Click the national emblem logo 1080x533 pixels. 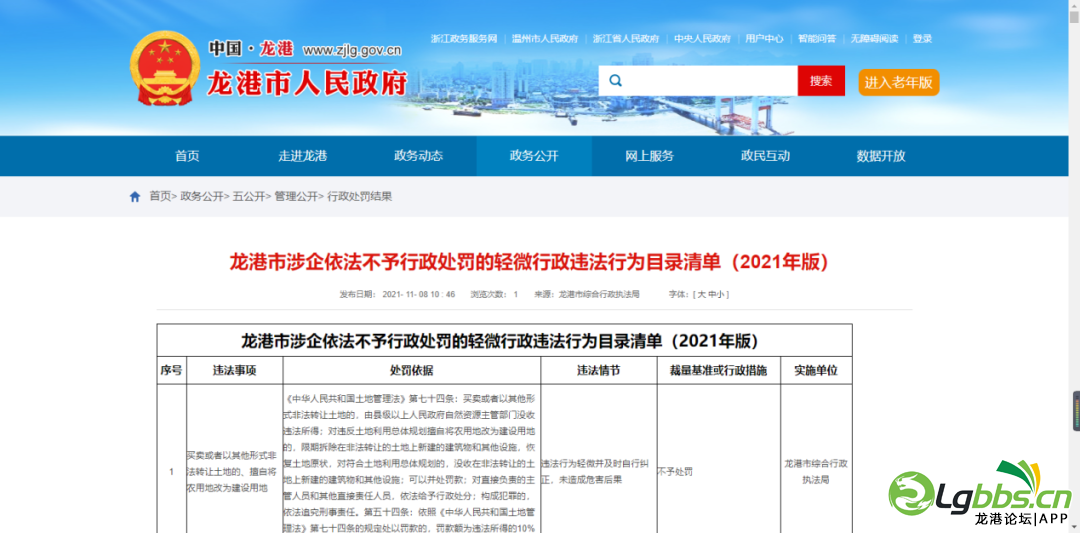165,68
